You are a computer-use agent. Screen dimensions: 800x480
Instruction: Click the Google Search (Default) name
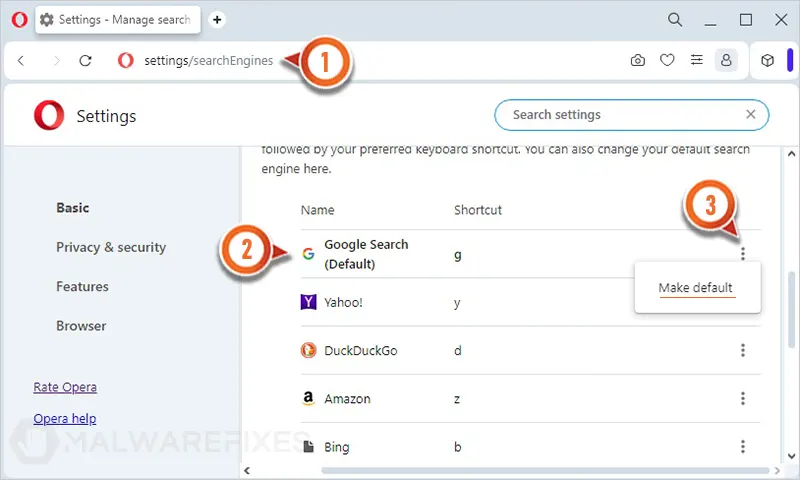(366, 254)
